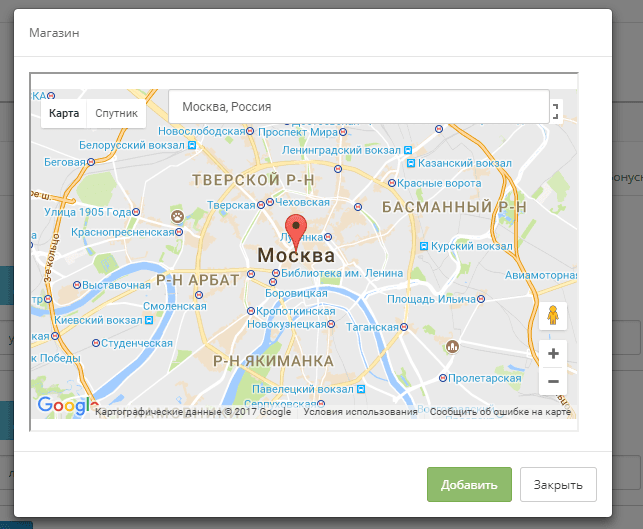This screenshot has height=529, width=643.
Task: Click Новослободская metro station marker
Action: click(250, 131)
